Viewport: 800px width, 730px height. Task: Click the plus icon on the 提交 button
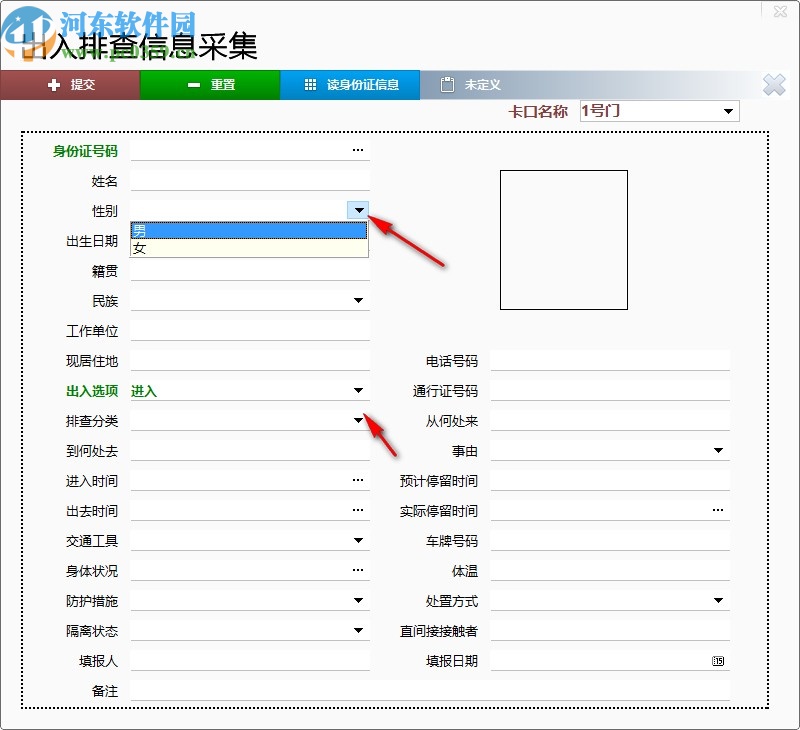pyautogui.click(x=52, y=84)
